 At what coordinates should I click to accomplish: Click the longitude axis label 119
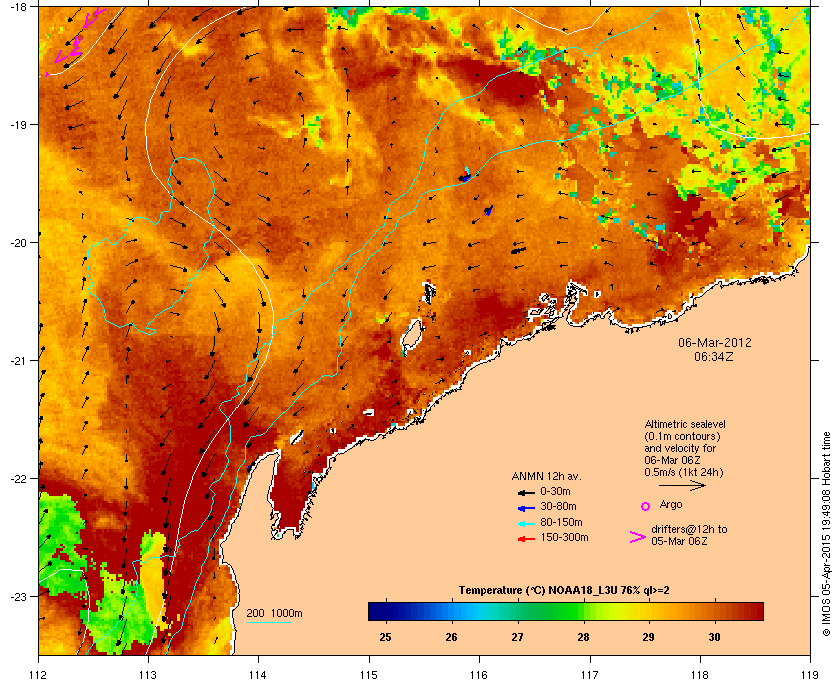point(810,674)
